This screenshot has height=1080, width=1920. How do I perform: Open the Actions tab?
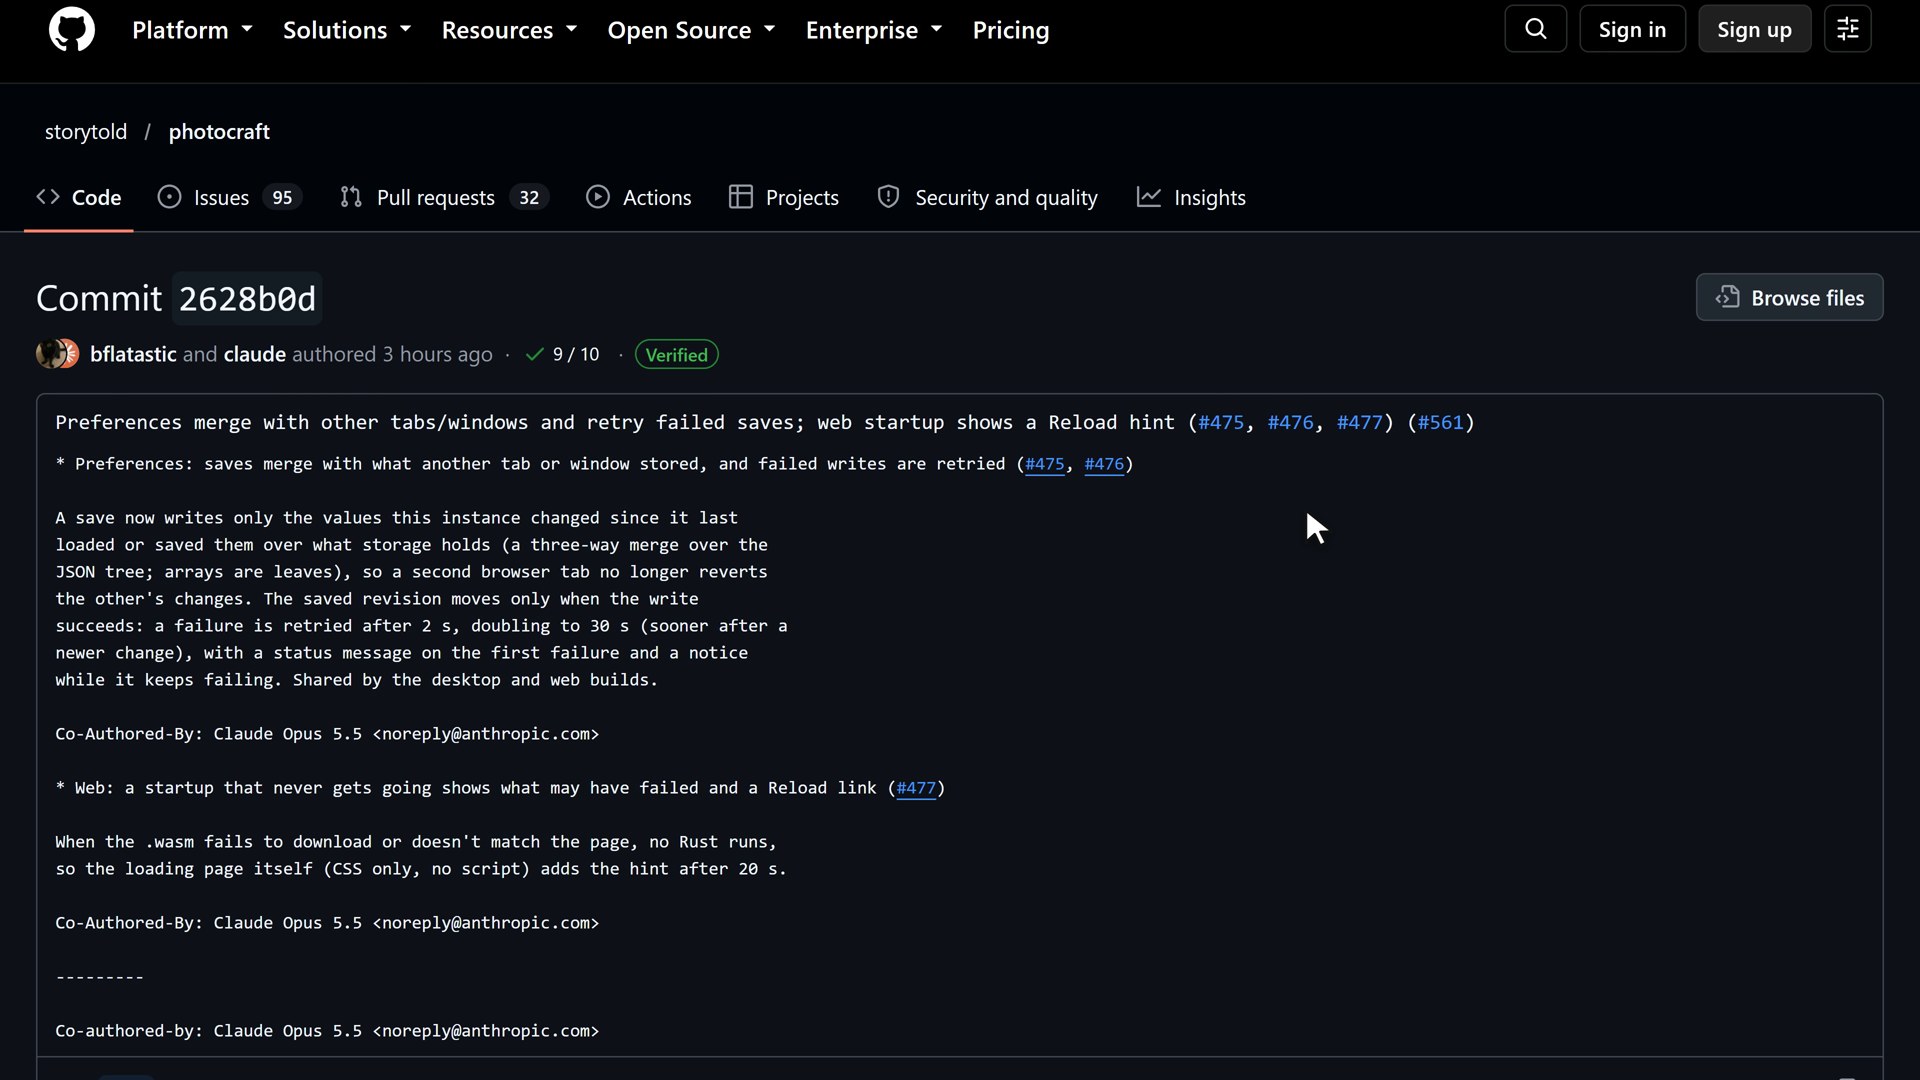pos(639,197)
